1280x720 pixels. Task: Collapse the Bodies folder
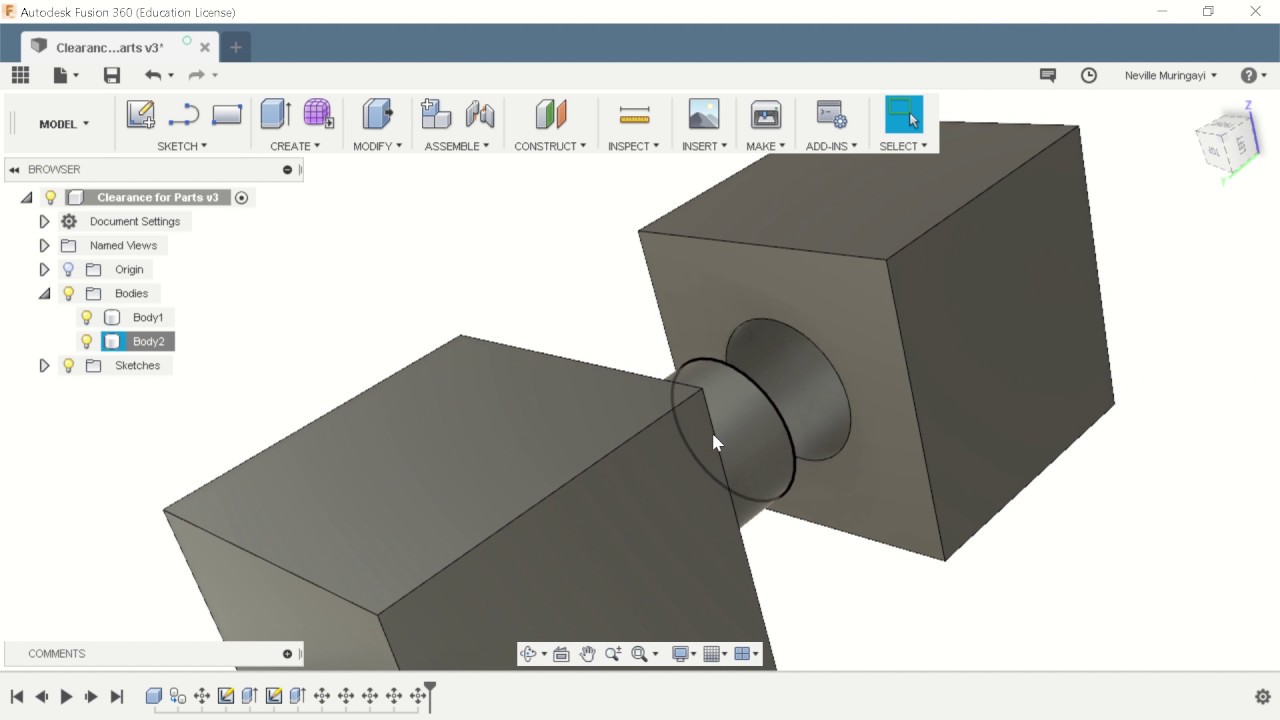pyautogui.click(x=44, y=293)
